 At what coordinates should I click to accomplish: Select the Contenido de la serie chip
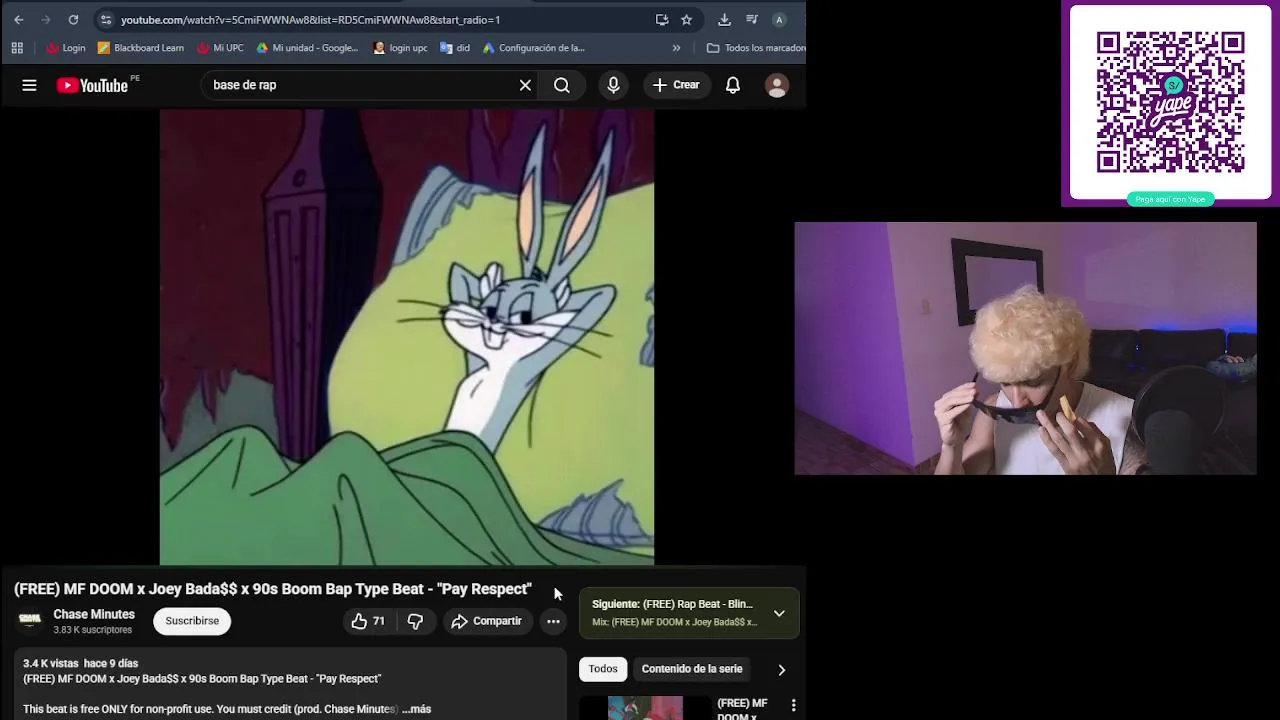click(x=692, y=669)
